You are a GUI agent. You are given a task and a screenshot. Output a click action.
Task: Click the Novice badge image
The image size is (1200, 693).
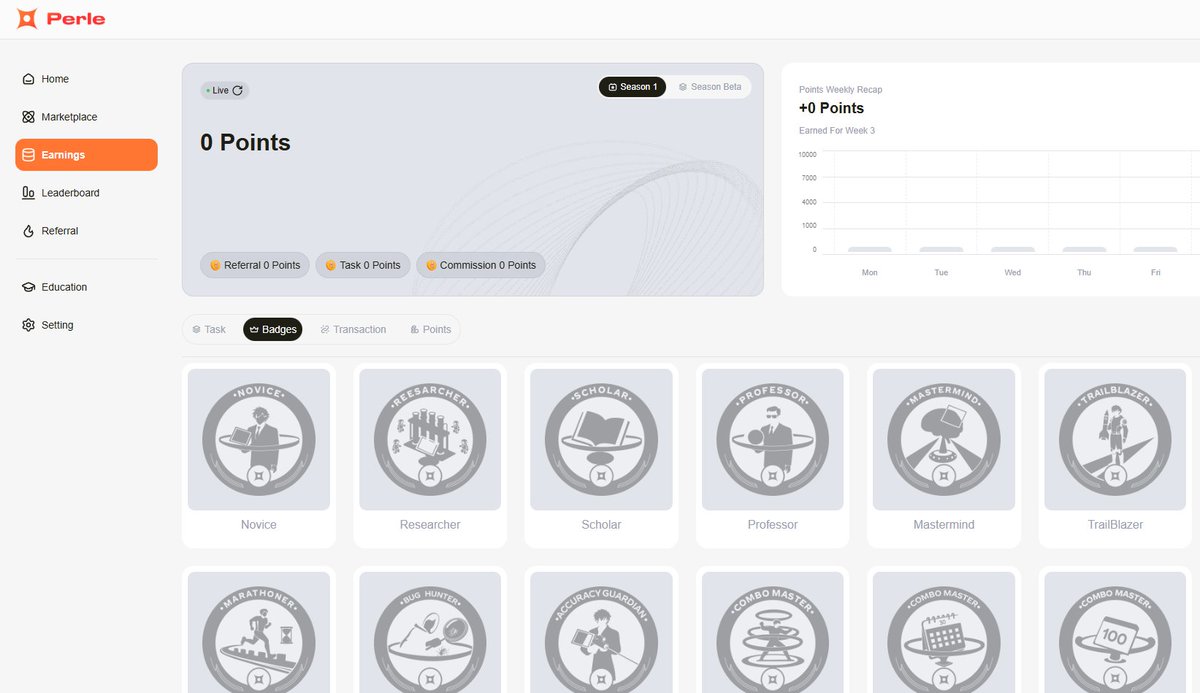pyautogui.click(x=259, y=439)
